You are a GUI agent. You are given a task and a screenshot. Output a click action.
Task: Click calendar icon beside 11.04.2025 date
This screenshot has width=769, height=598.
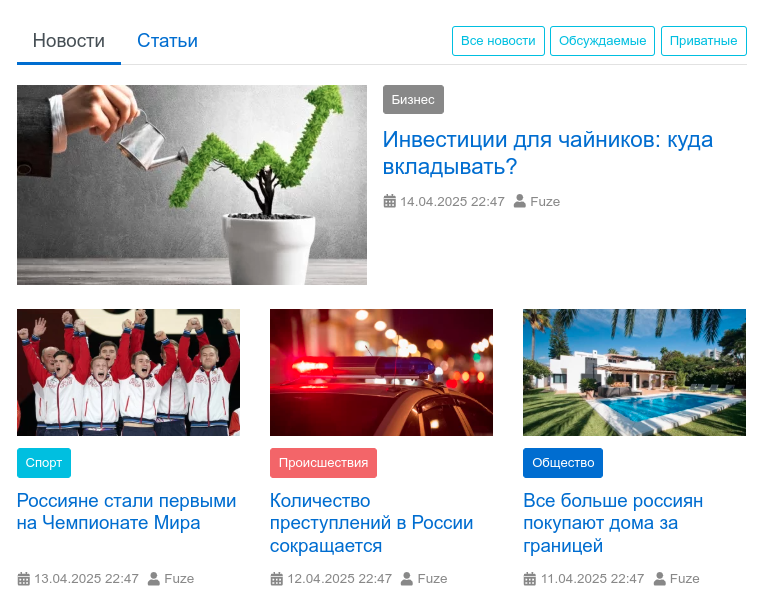[530, 579]
